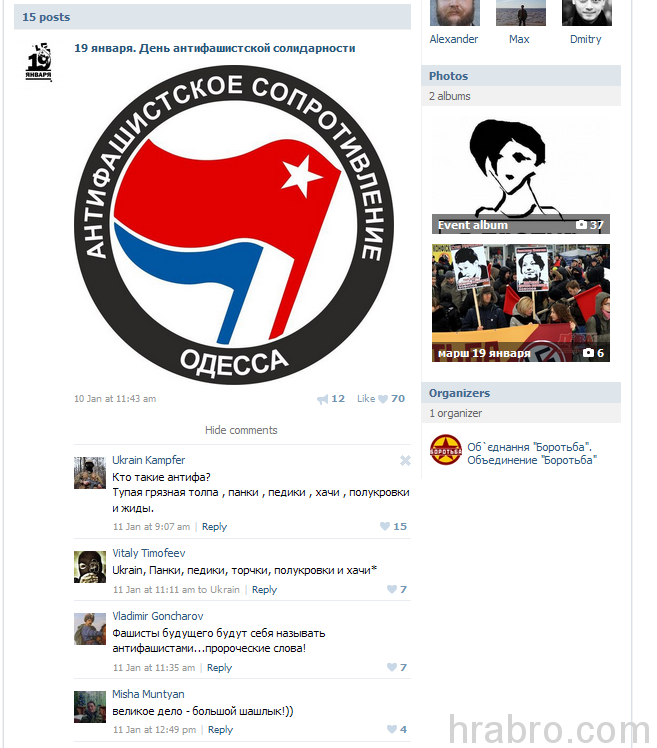Screen dimensions: 657x748
Task: Open the 19 января group avatar icon
Action: (x=39, y=62)
